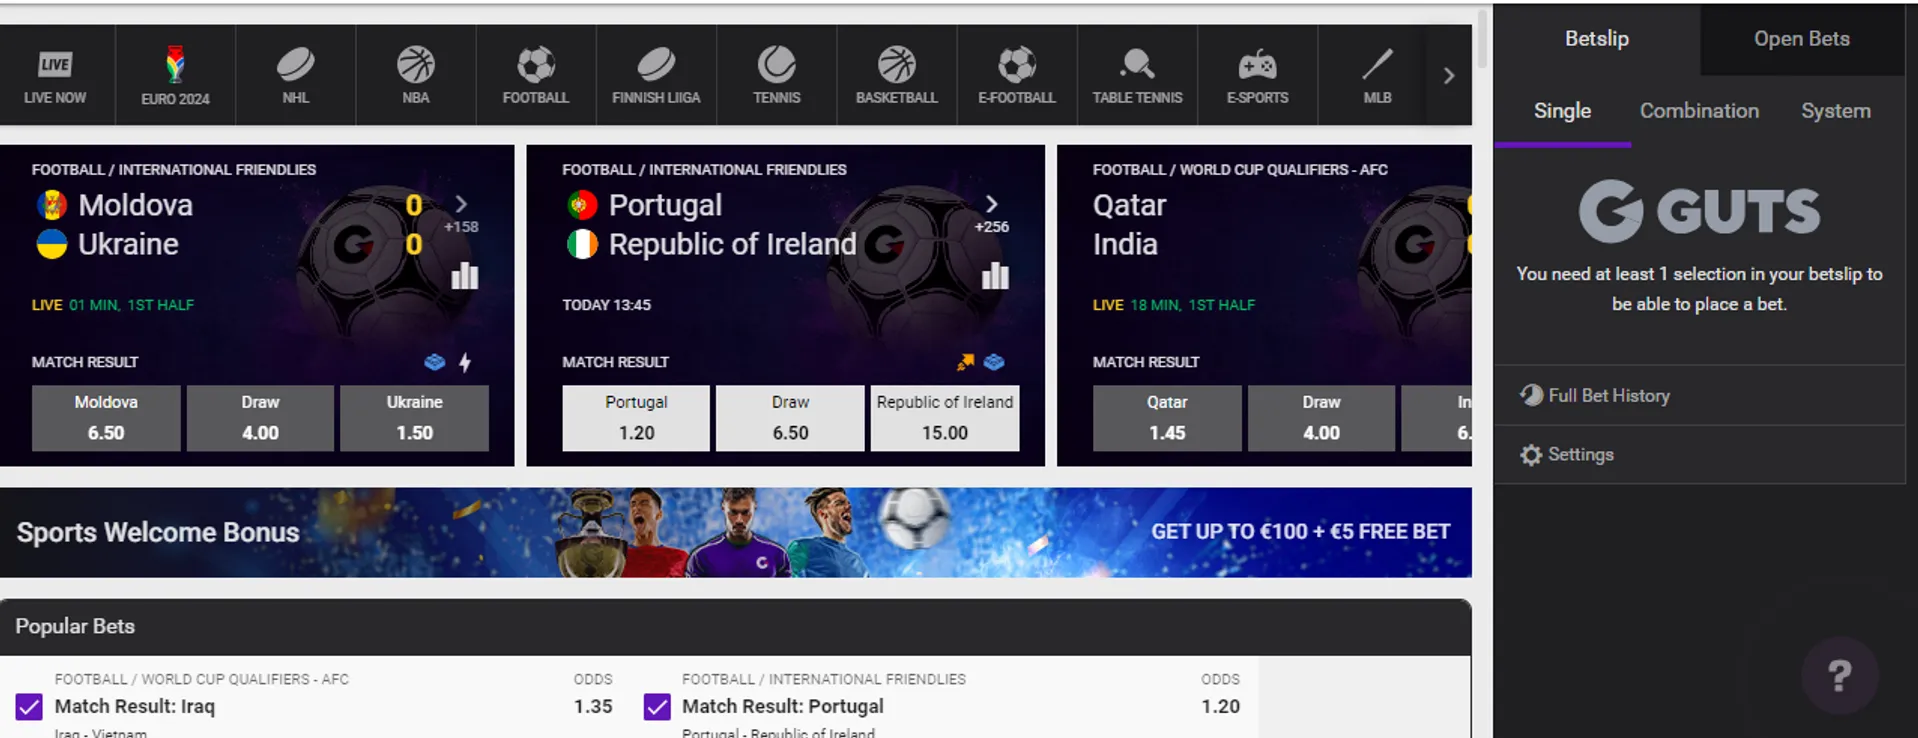Bet on Portugal at 1.20

636,418
